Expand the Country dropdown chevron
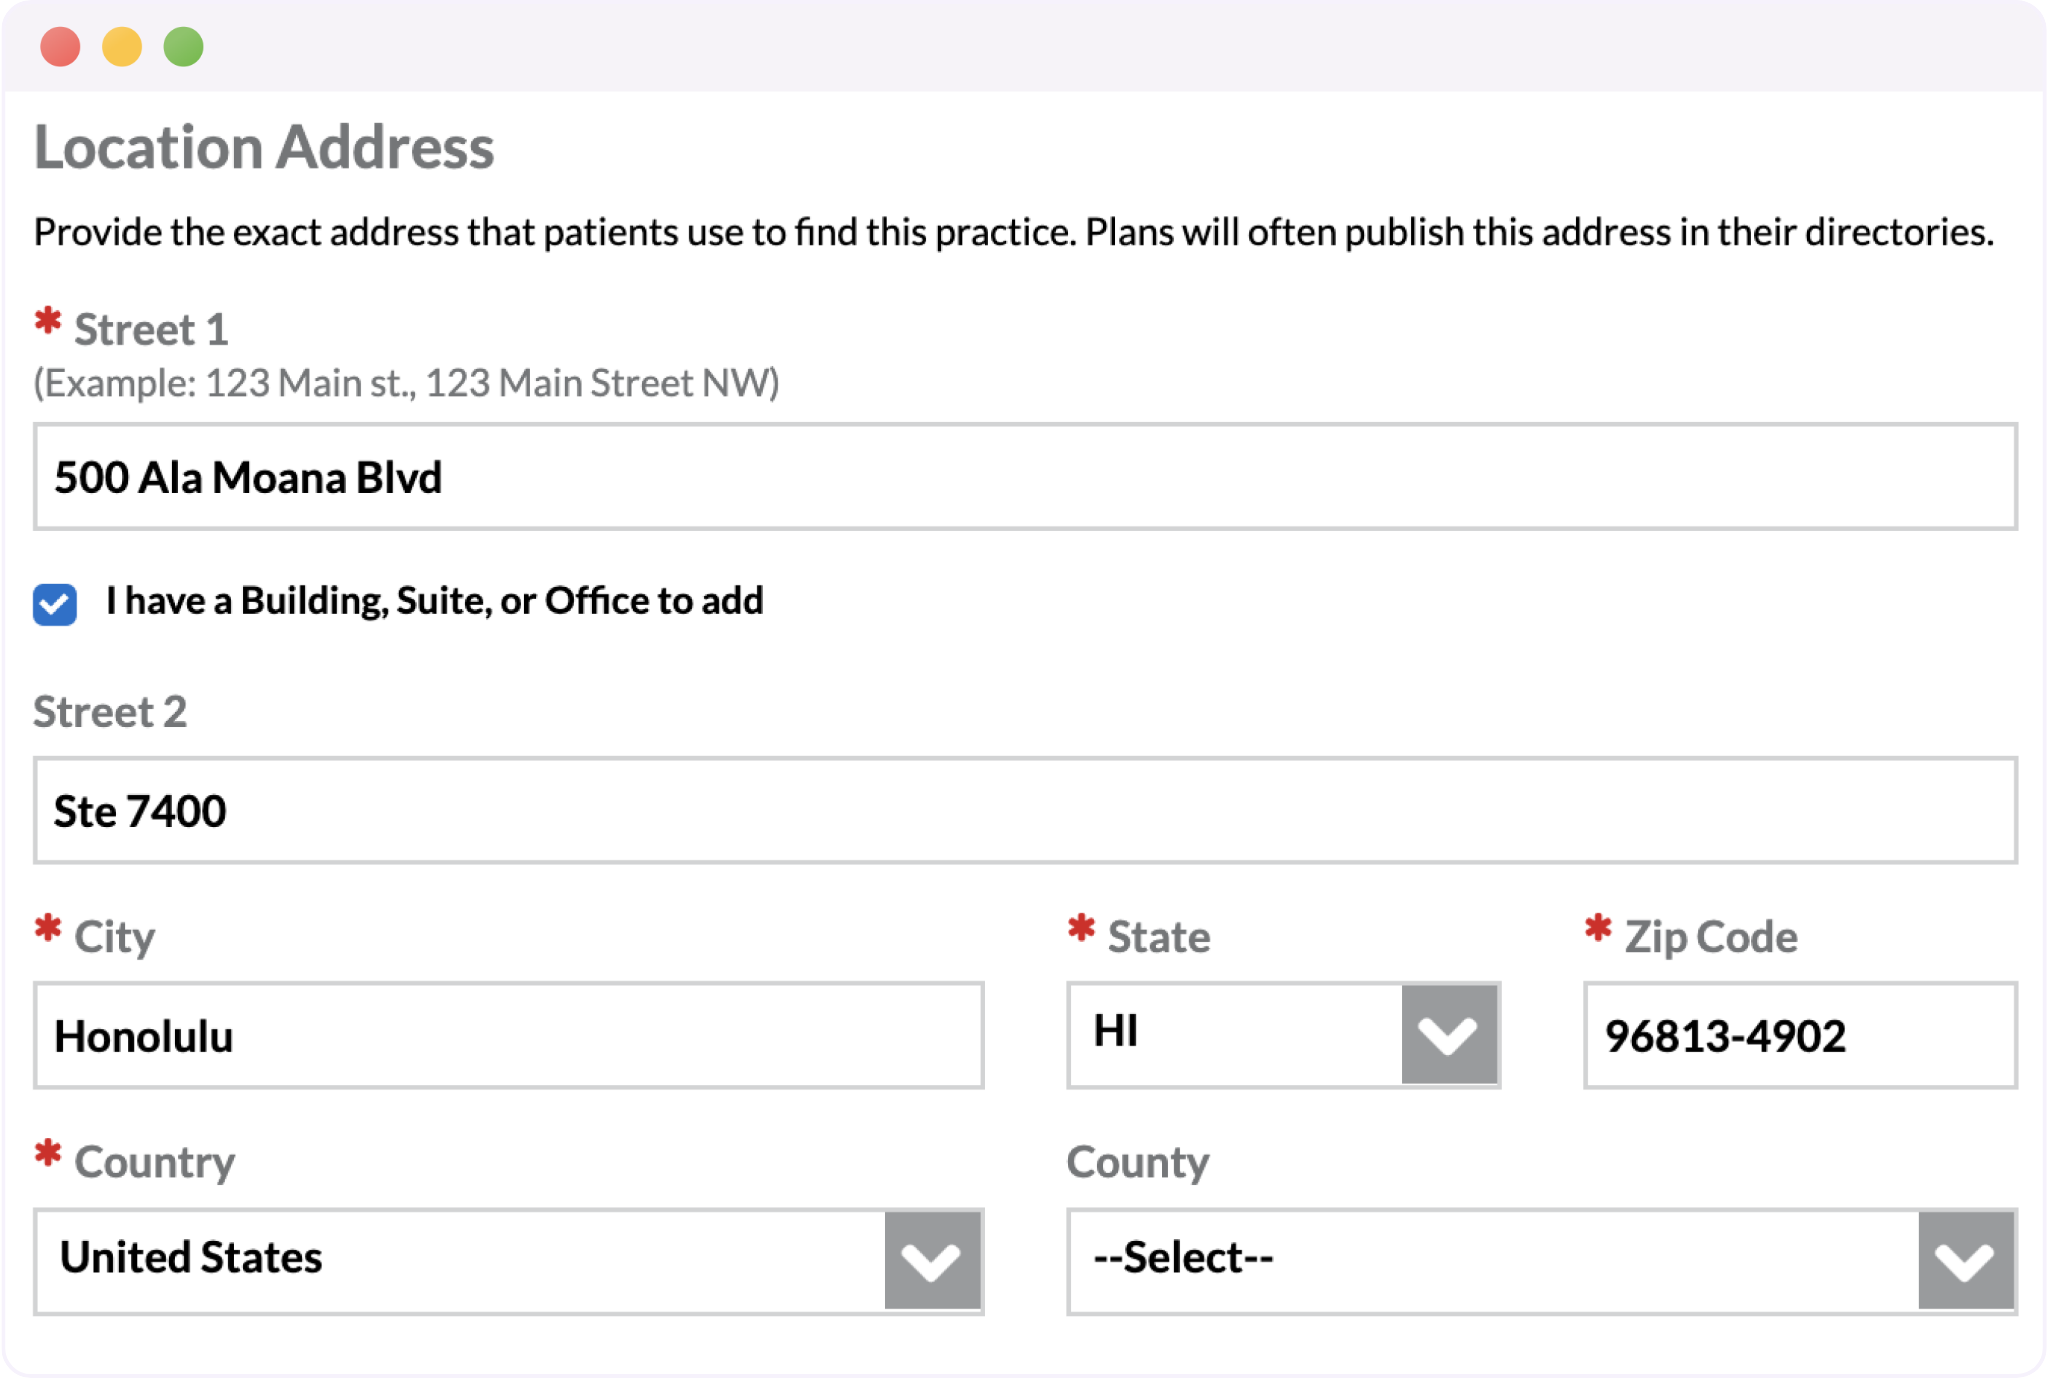Image resolution: width=2048 pixels, height=1378 pixels. [x=932, y=1260]
